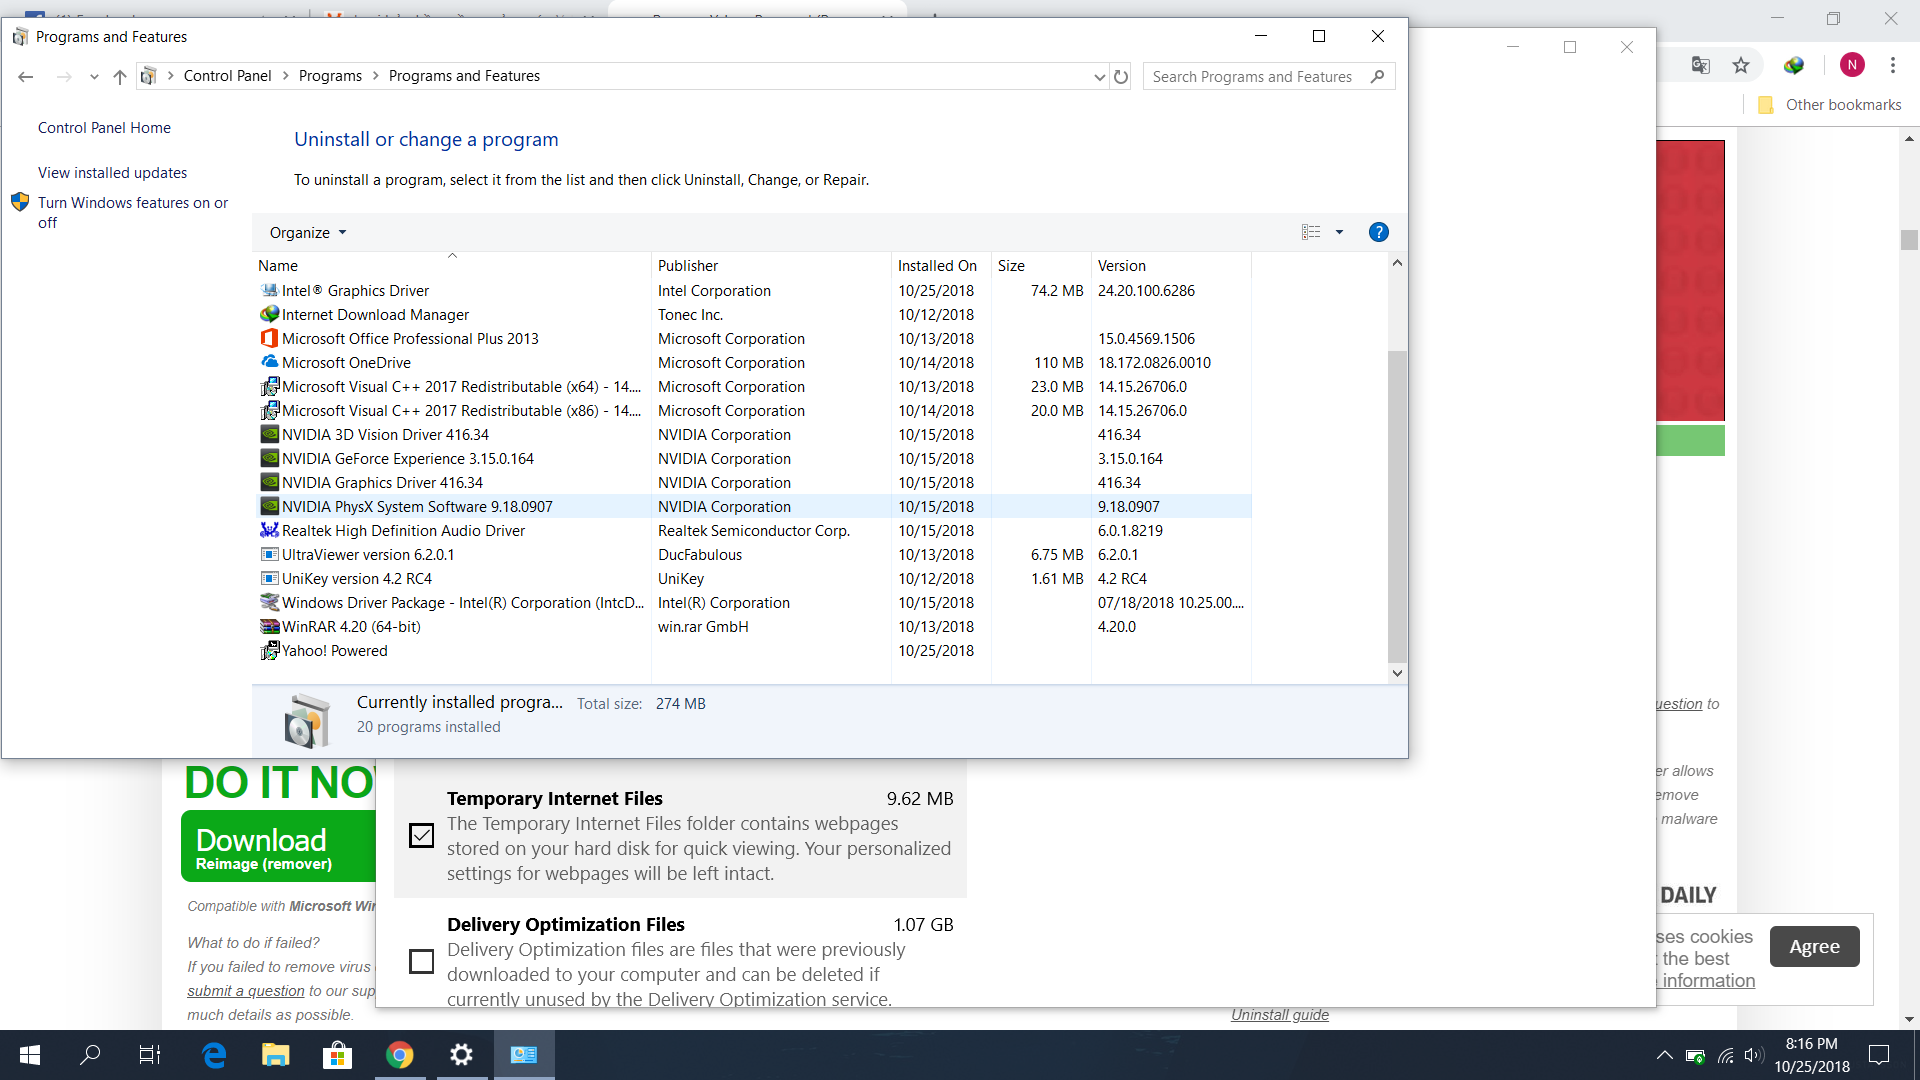Show hidden system tray icons
Screen dimensions: 1920x1080
tap(1664, 1055)
